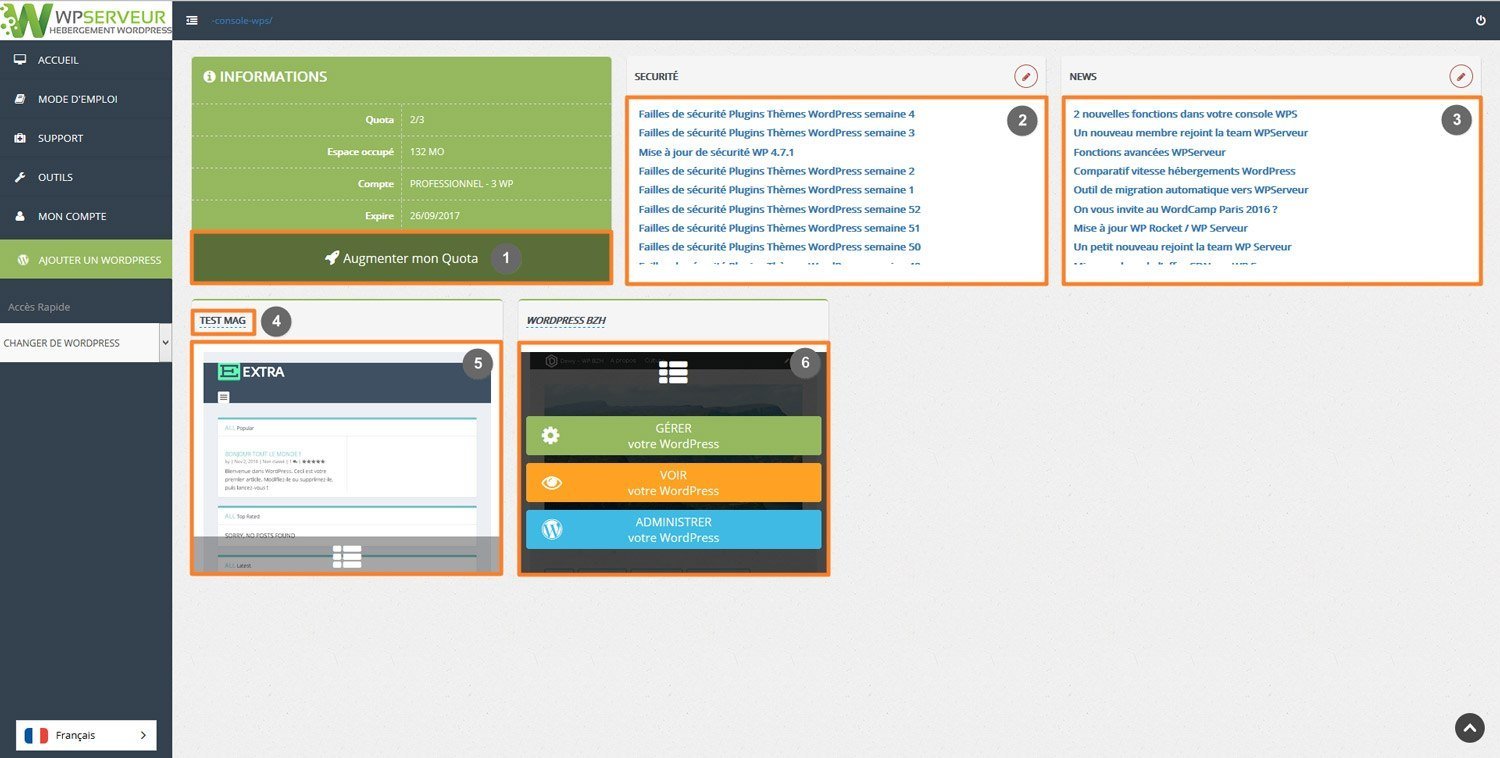The height and width of the screenshot is (758, 1500).
Task: Click the WPServeur logo
Action: (86, 20)
